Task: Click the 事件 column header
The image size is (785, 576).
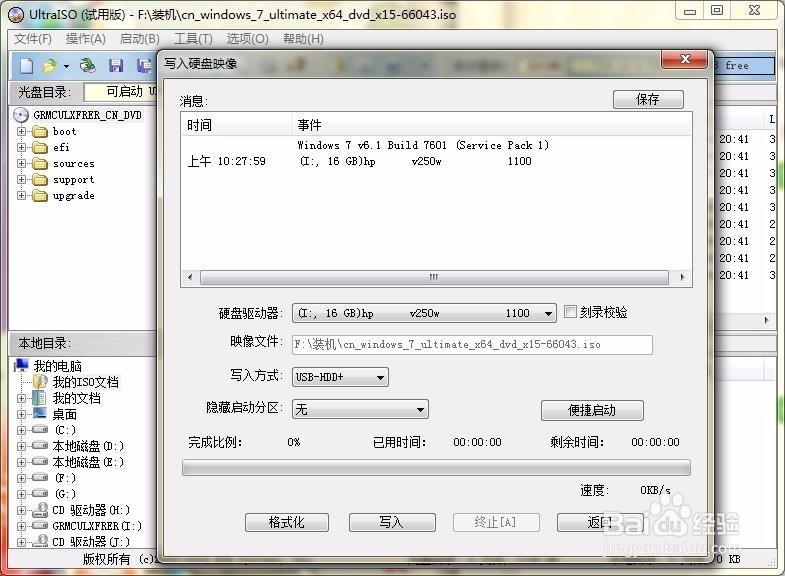Action: pyautogui.click(x=492, y=125)
